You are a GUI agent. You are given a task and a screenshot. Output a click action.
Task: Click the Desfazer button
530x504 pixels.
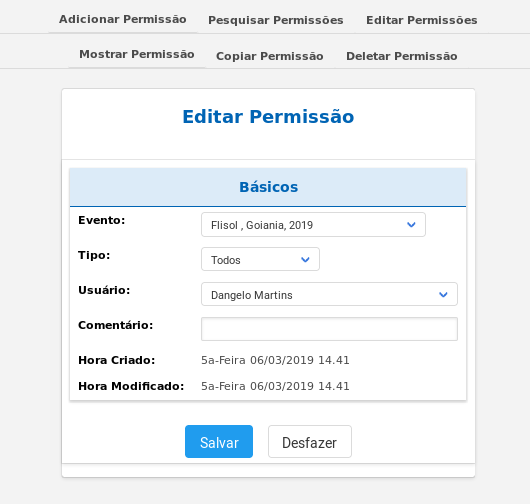point(310,442)
